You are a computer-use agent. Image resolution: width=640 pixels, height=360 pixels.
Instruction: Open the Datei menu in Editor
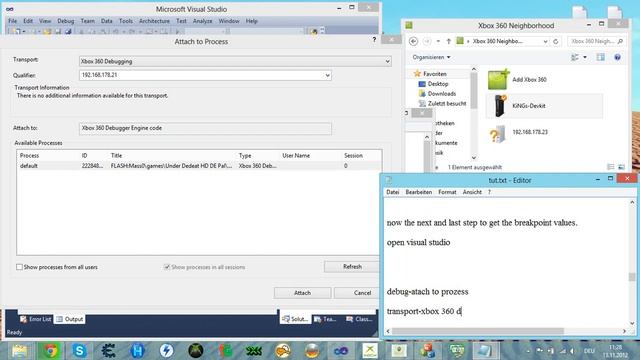tap(393, 192)
